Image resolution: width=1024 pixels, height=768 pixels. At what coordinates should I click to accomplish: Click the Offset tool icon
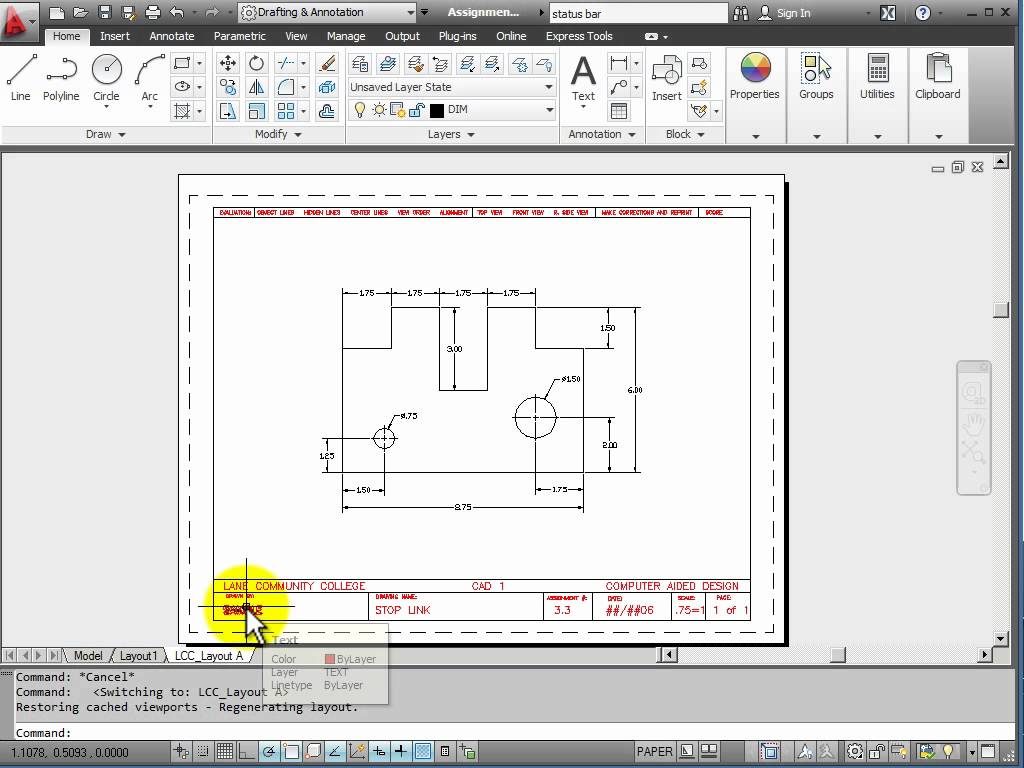pos(326,111)
